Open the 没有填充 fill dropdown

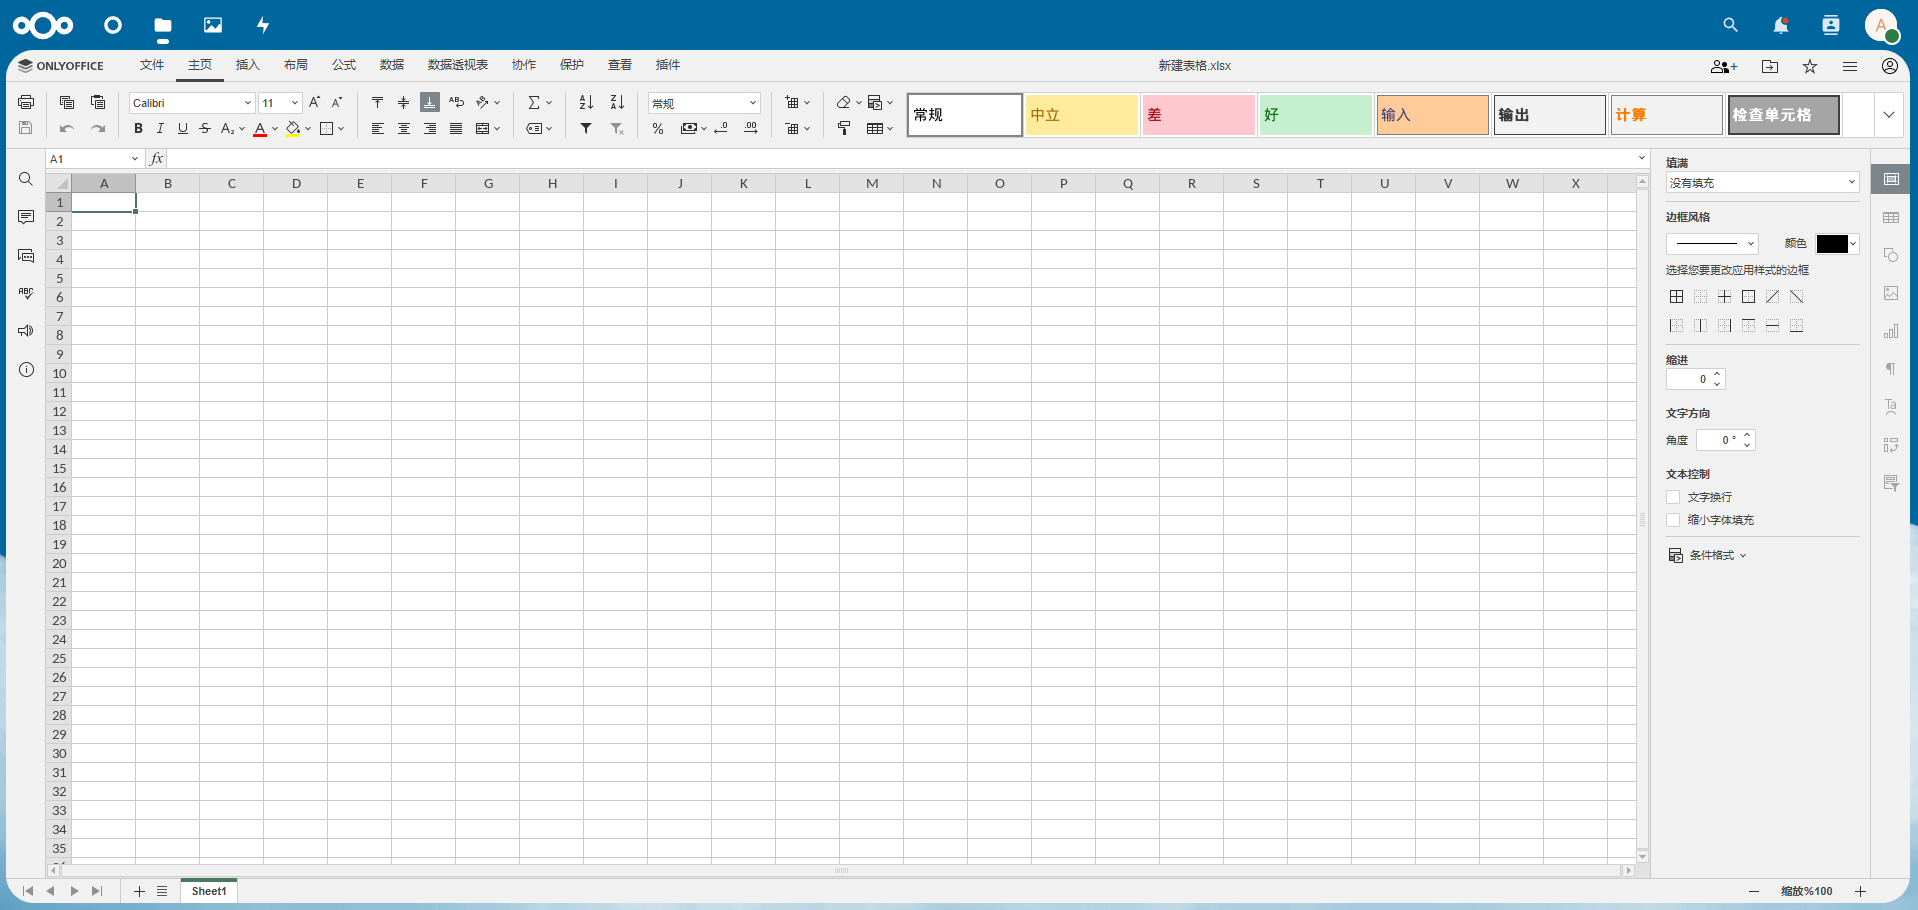[x=1762, y=183]
